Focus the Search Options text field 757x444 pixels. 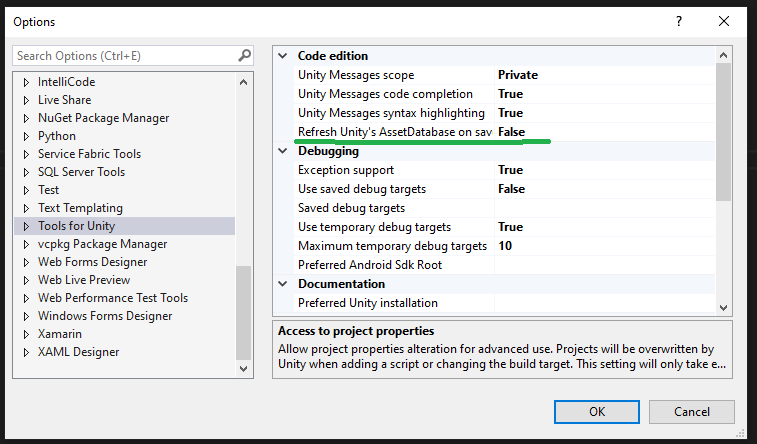tap(125, 56)
